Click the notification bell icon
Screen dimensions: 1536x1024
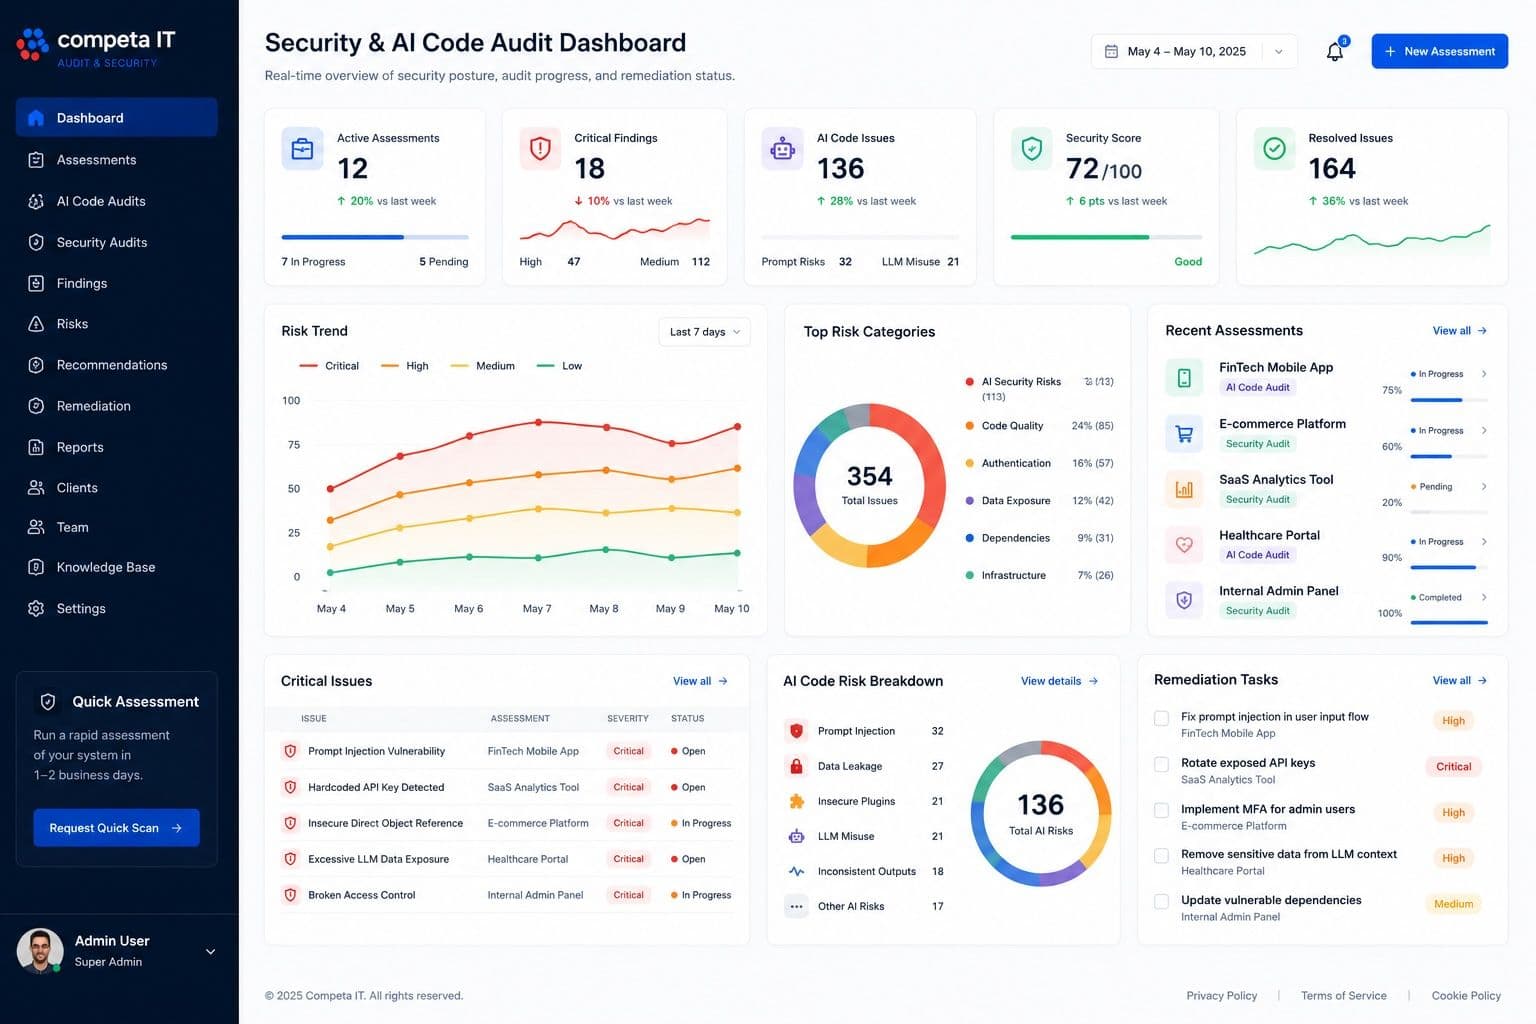tap(1335, 52)
